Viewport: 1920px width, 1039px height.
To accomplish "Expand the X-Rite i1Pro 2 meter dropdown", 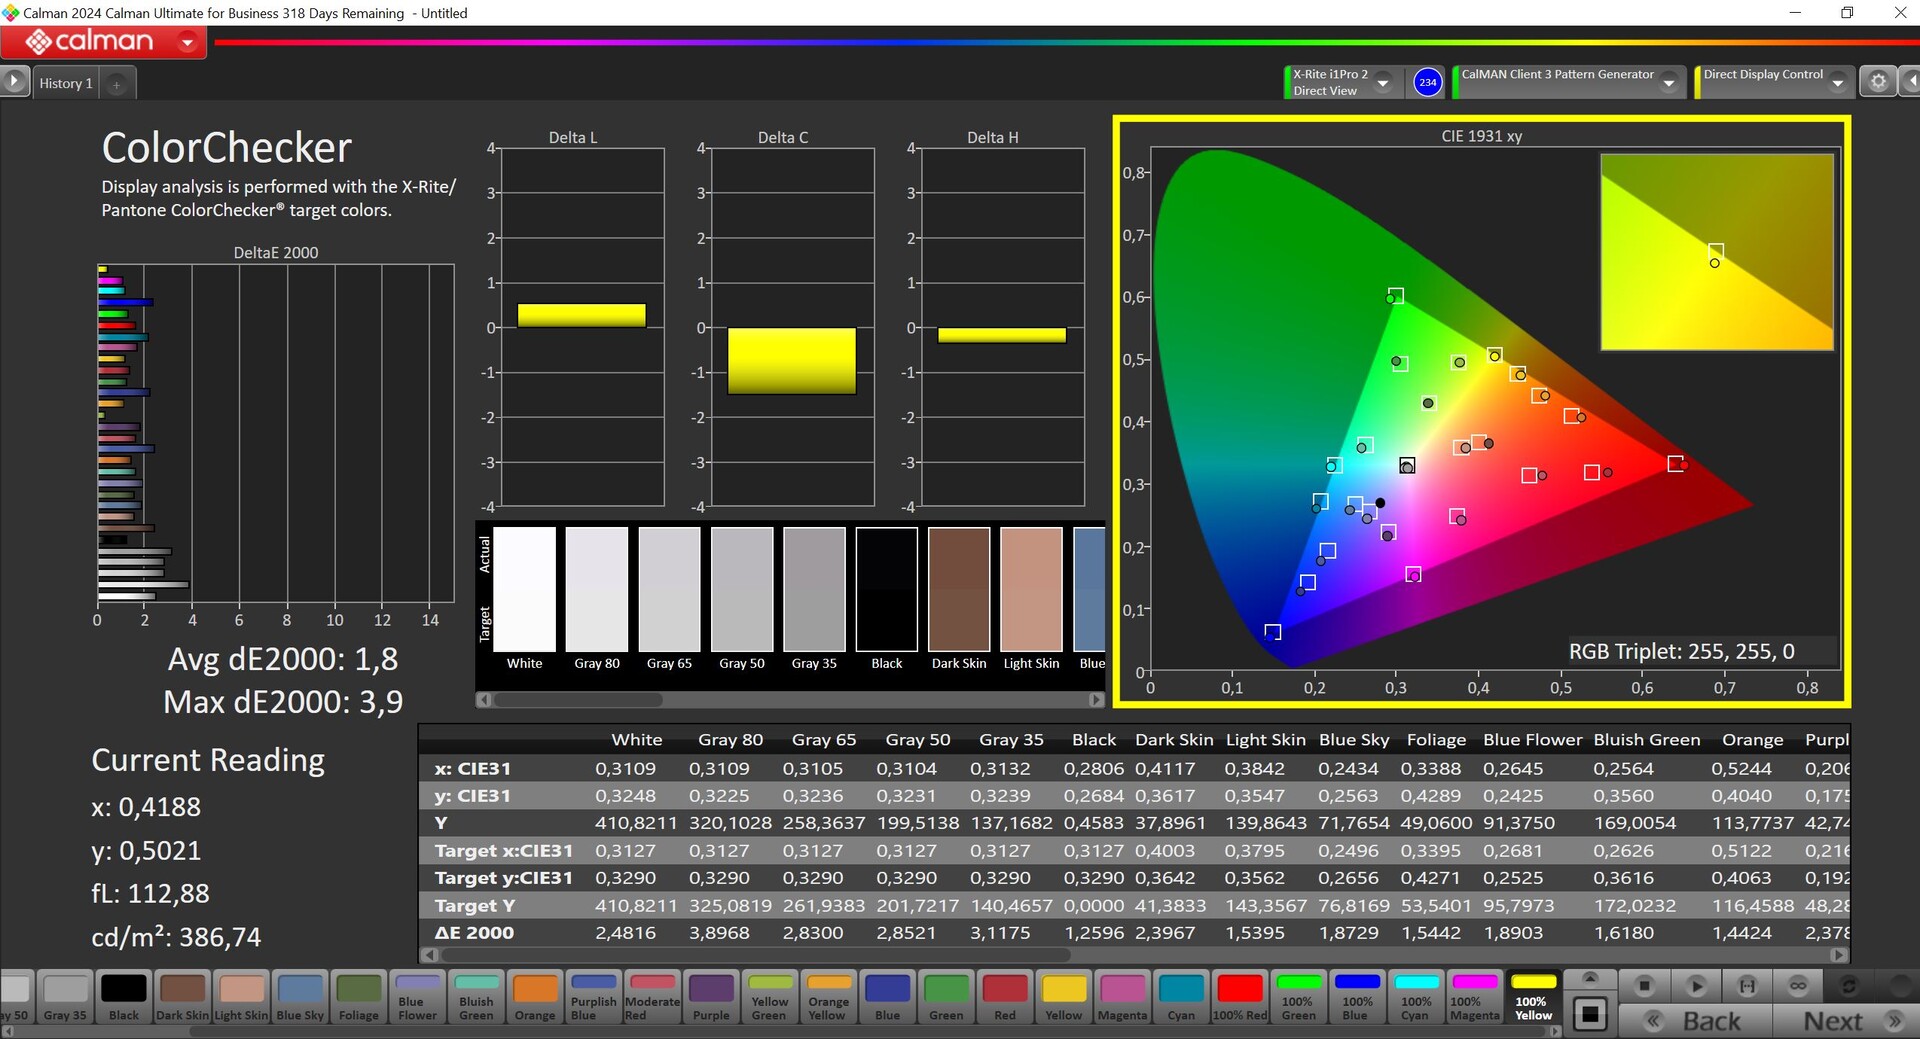I will (x=1383, y=83).
